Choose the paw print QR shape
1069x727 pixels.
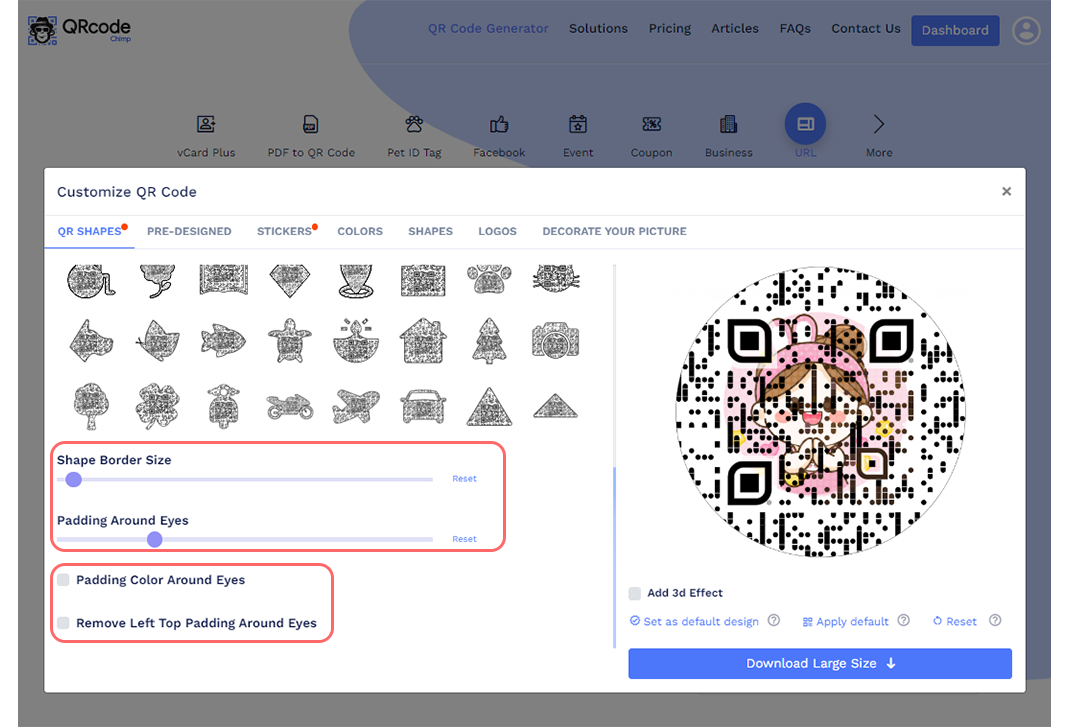(488, 280)
